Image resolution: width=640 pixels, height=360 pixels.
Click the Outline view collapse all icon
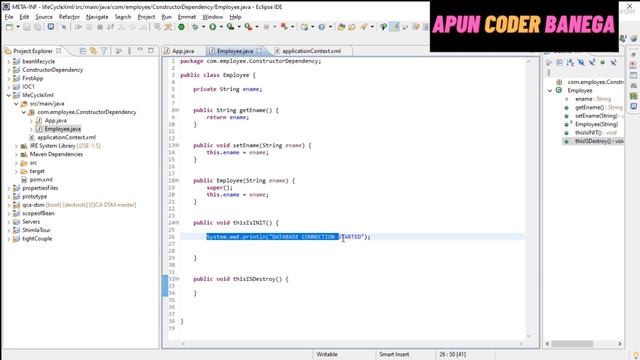pyautogui.click(x=560, y=62)
